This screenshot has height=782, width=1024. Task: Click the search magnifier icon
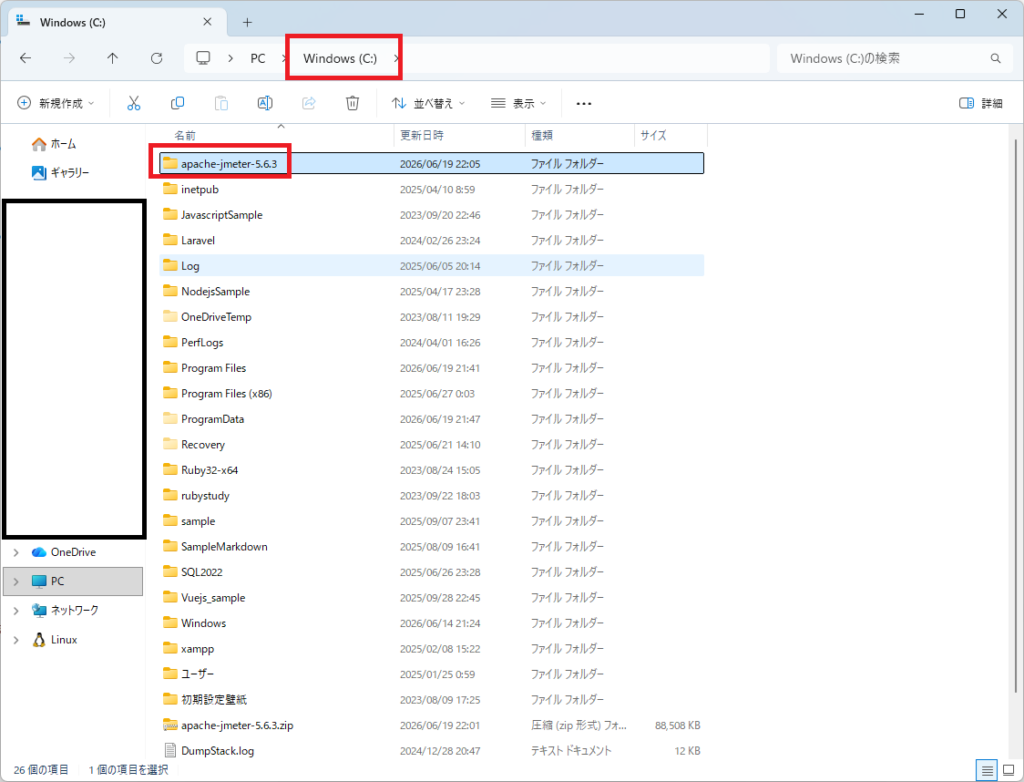pos(995,58)
